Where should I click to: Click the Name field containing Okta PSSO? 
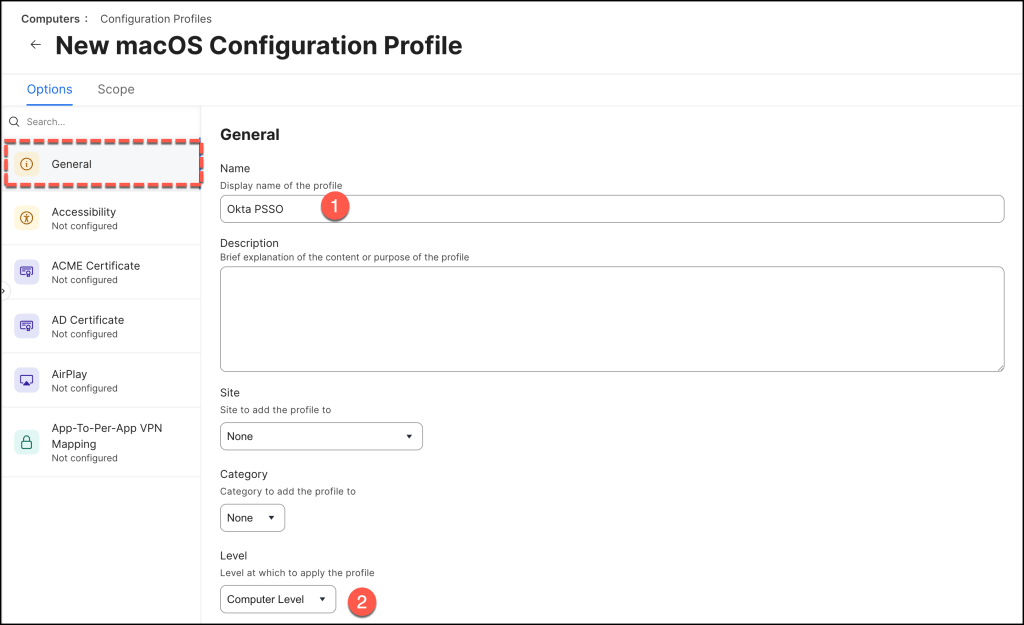611,208
